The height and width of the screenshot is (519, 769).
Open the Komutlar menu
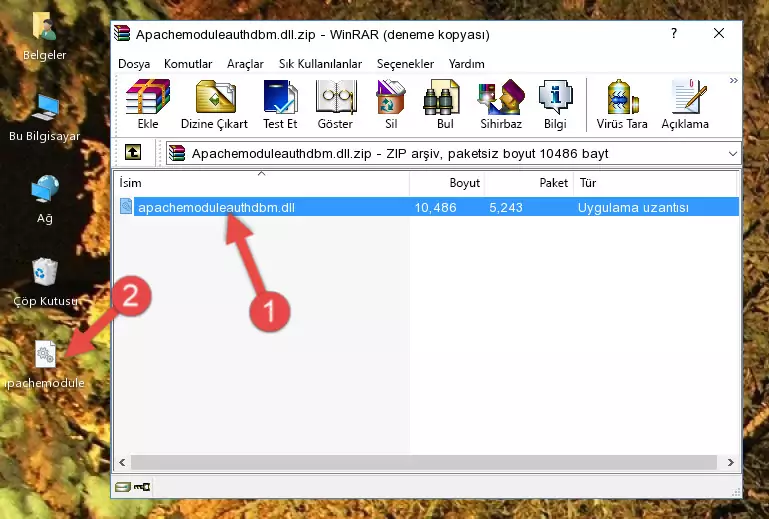tap(188, 64)
